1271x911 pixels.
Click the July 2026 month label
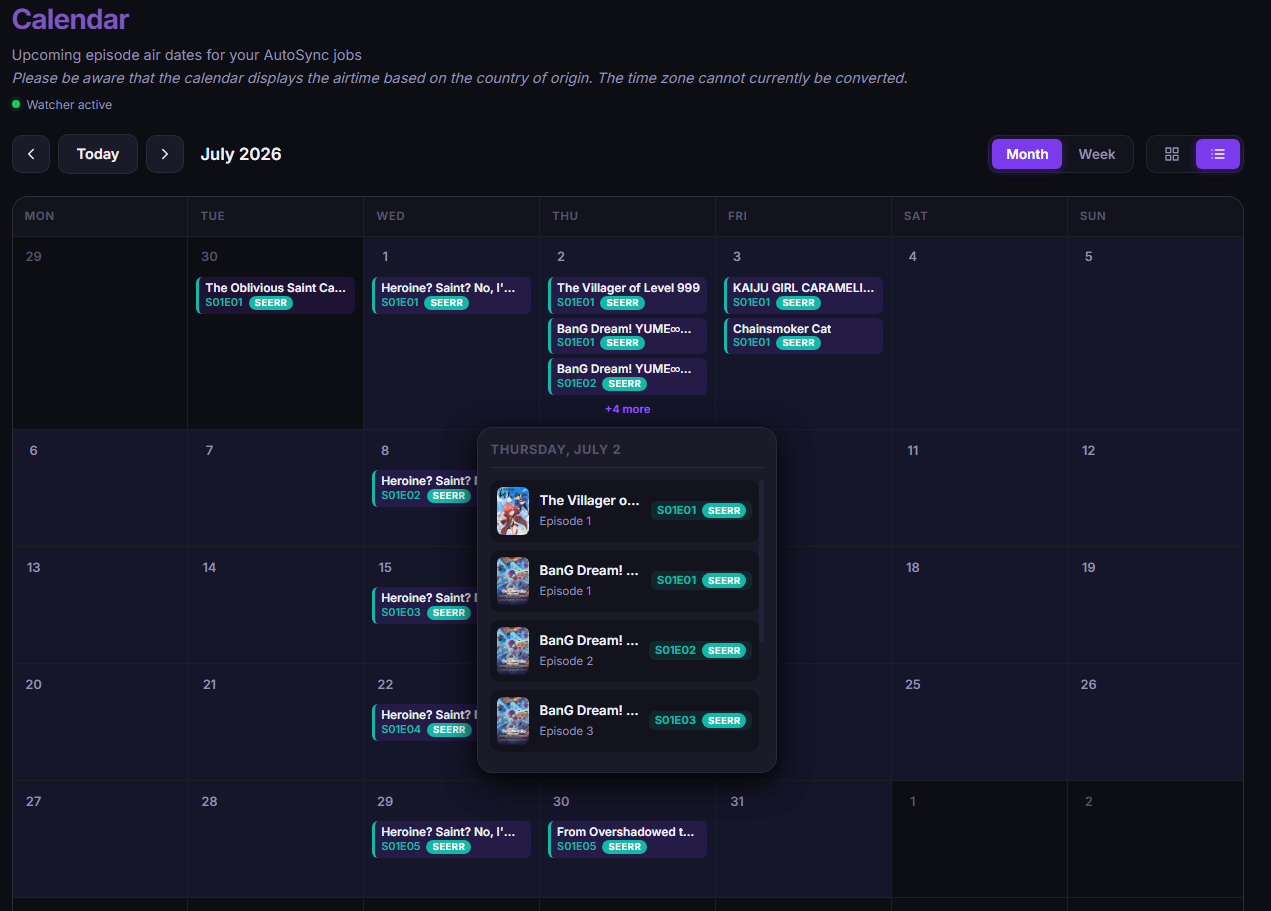click(241, 154)
